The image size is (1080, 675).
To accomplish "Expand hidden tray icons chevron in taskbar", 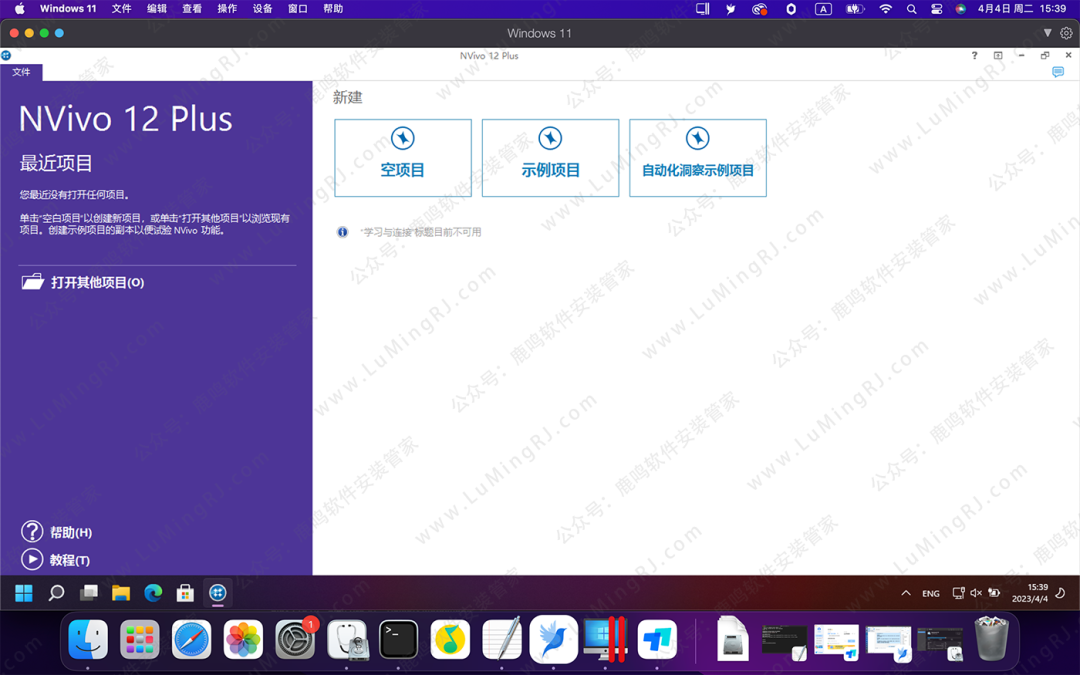I will pyautogui.click(x=906, y=593).
